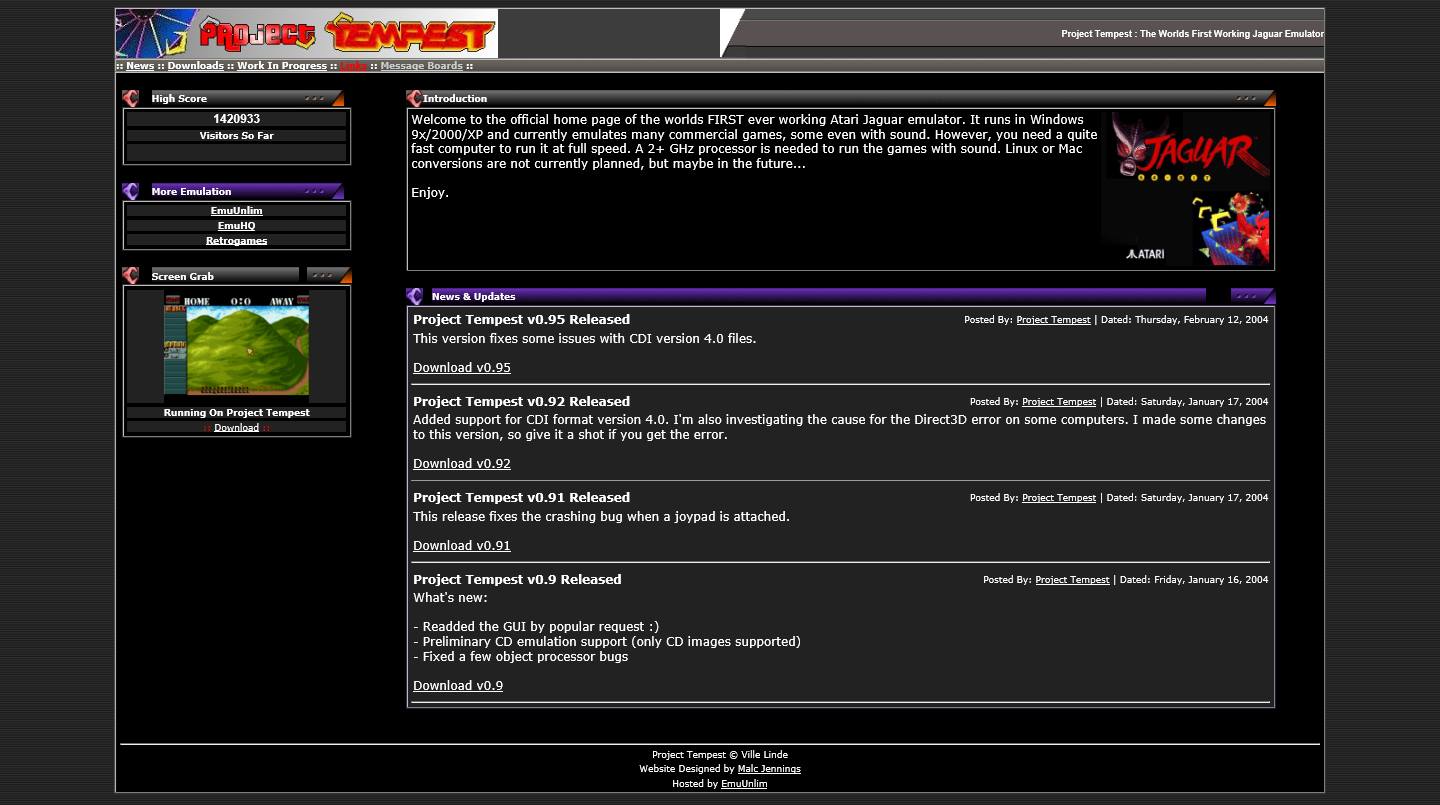Image resolution: width=1440 pixels, height=805 pixels.
Task: Click the Screen Grab panel header icon
Action: click(x=130, y=276)
